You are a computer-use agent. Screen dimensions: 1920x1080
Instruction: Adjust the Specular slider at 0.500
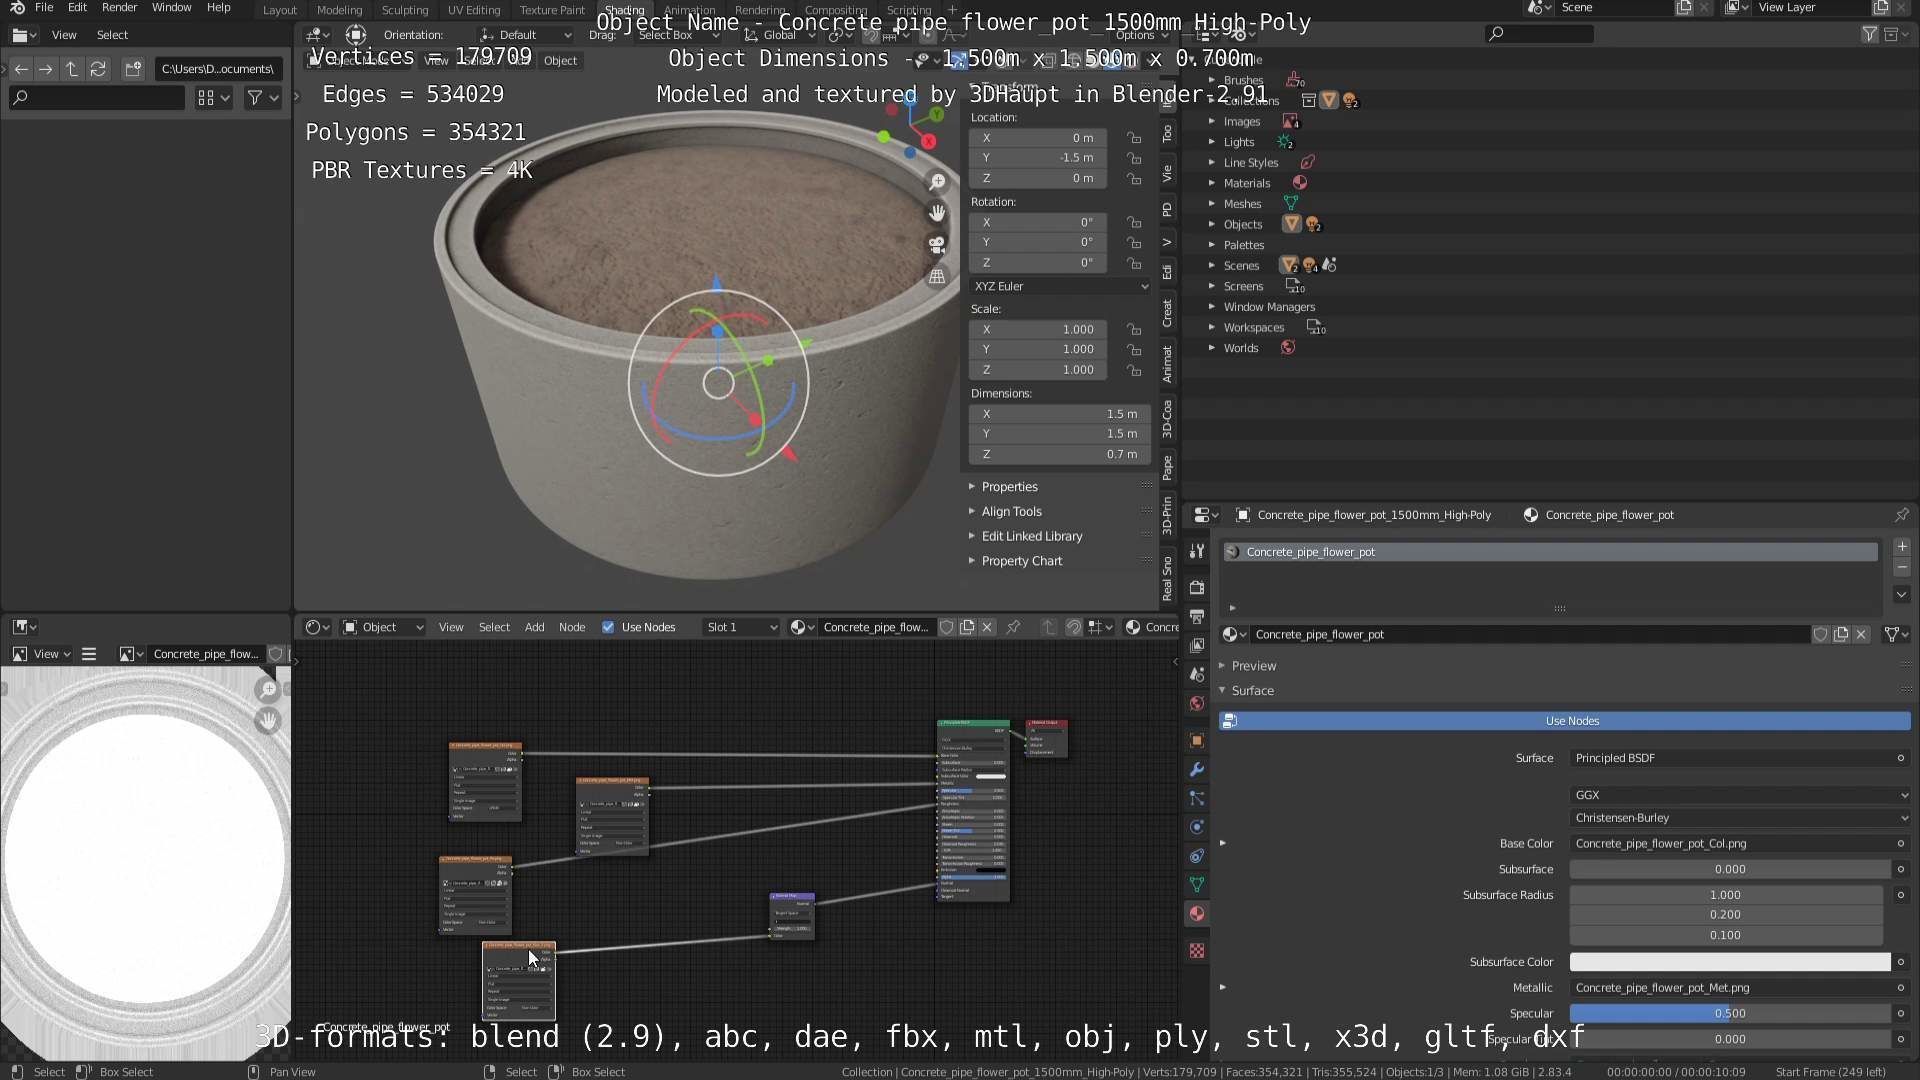(1730, 1014)
